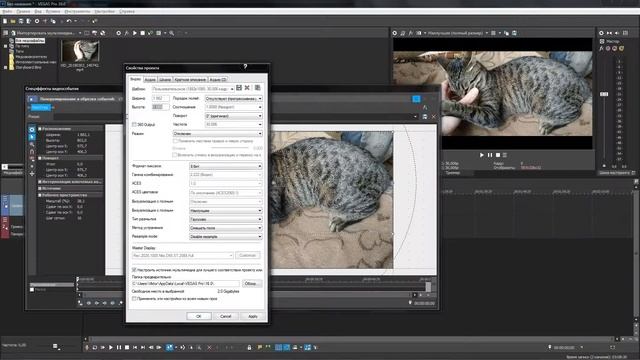The height and width of the screenshot is (360, 640).
Task: Toggle the swap left/right checkbox under stereoscopic mode
Action: 175,141
